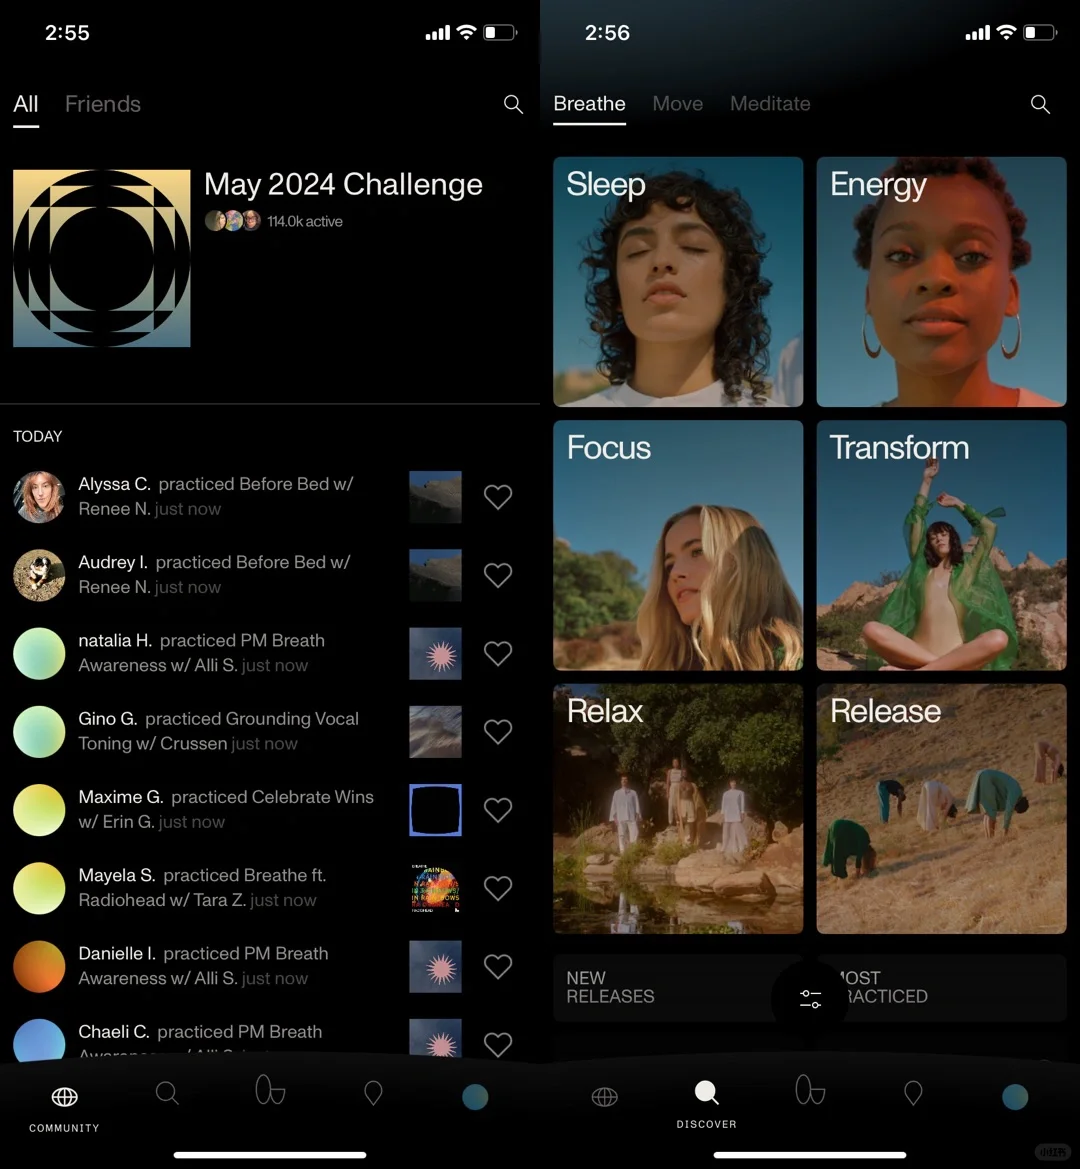Open Most Practiced section
1080x1169 pixels.
click(941, 987)
